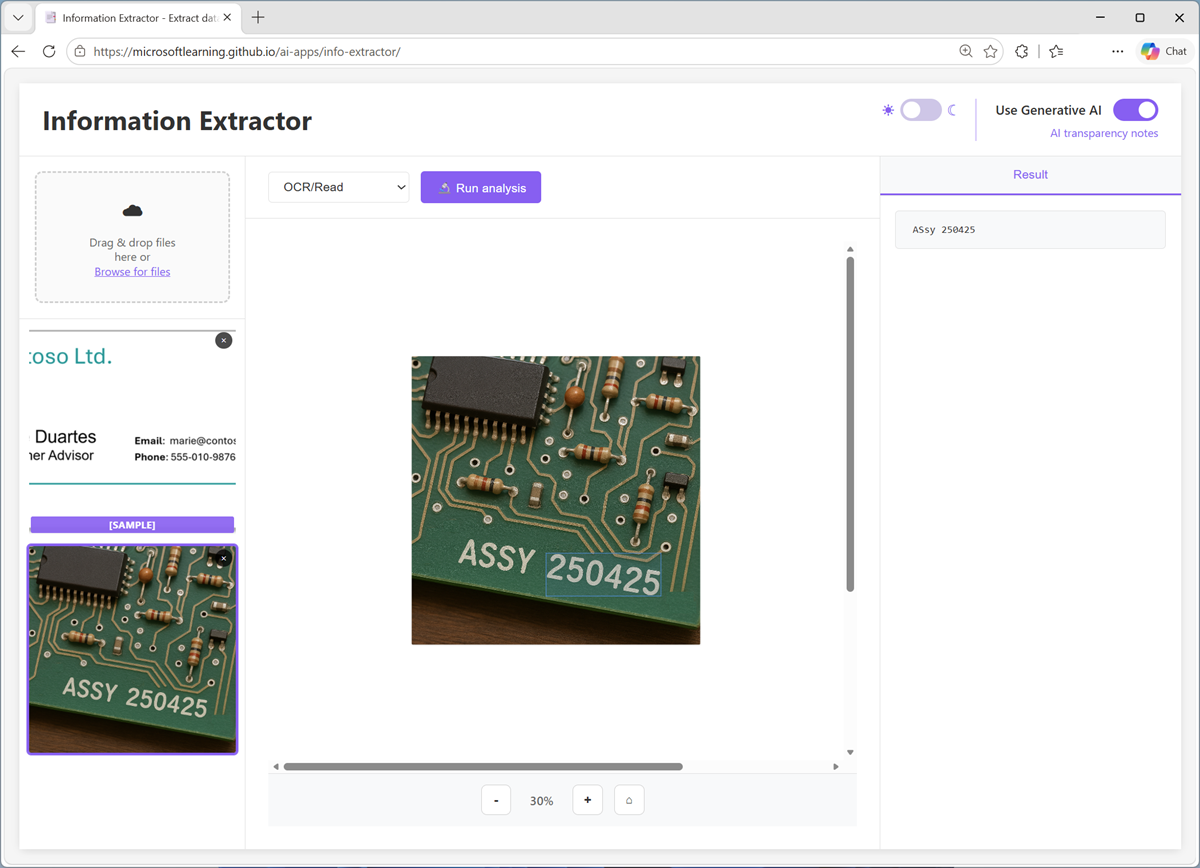The width and height of the screenshot is (1200, 868).
Task: Click the viewer horizontal scrollbar thumb
Action: click(x=483, y=767)
